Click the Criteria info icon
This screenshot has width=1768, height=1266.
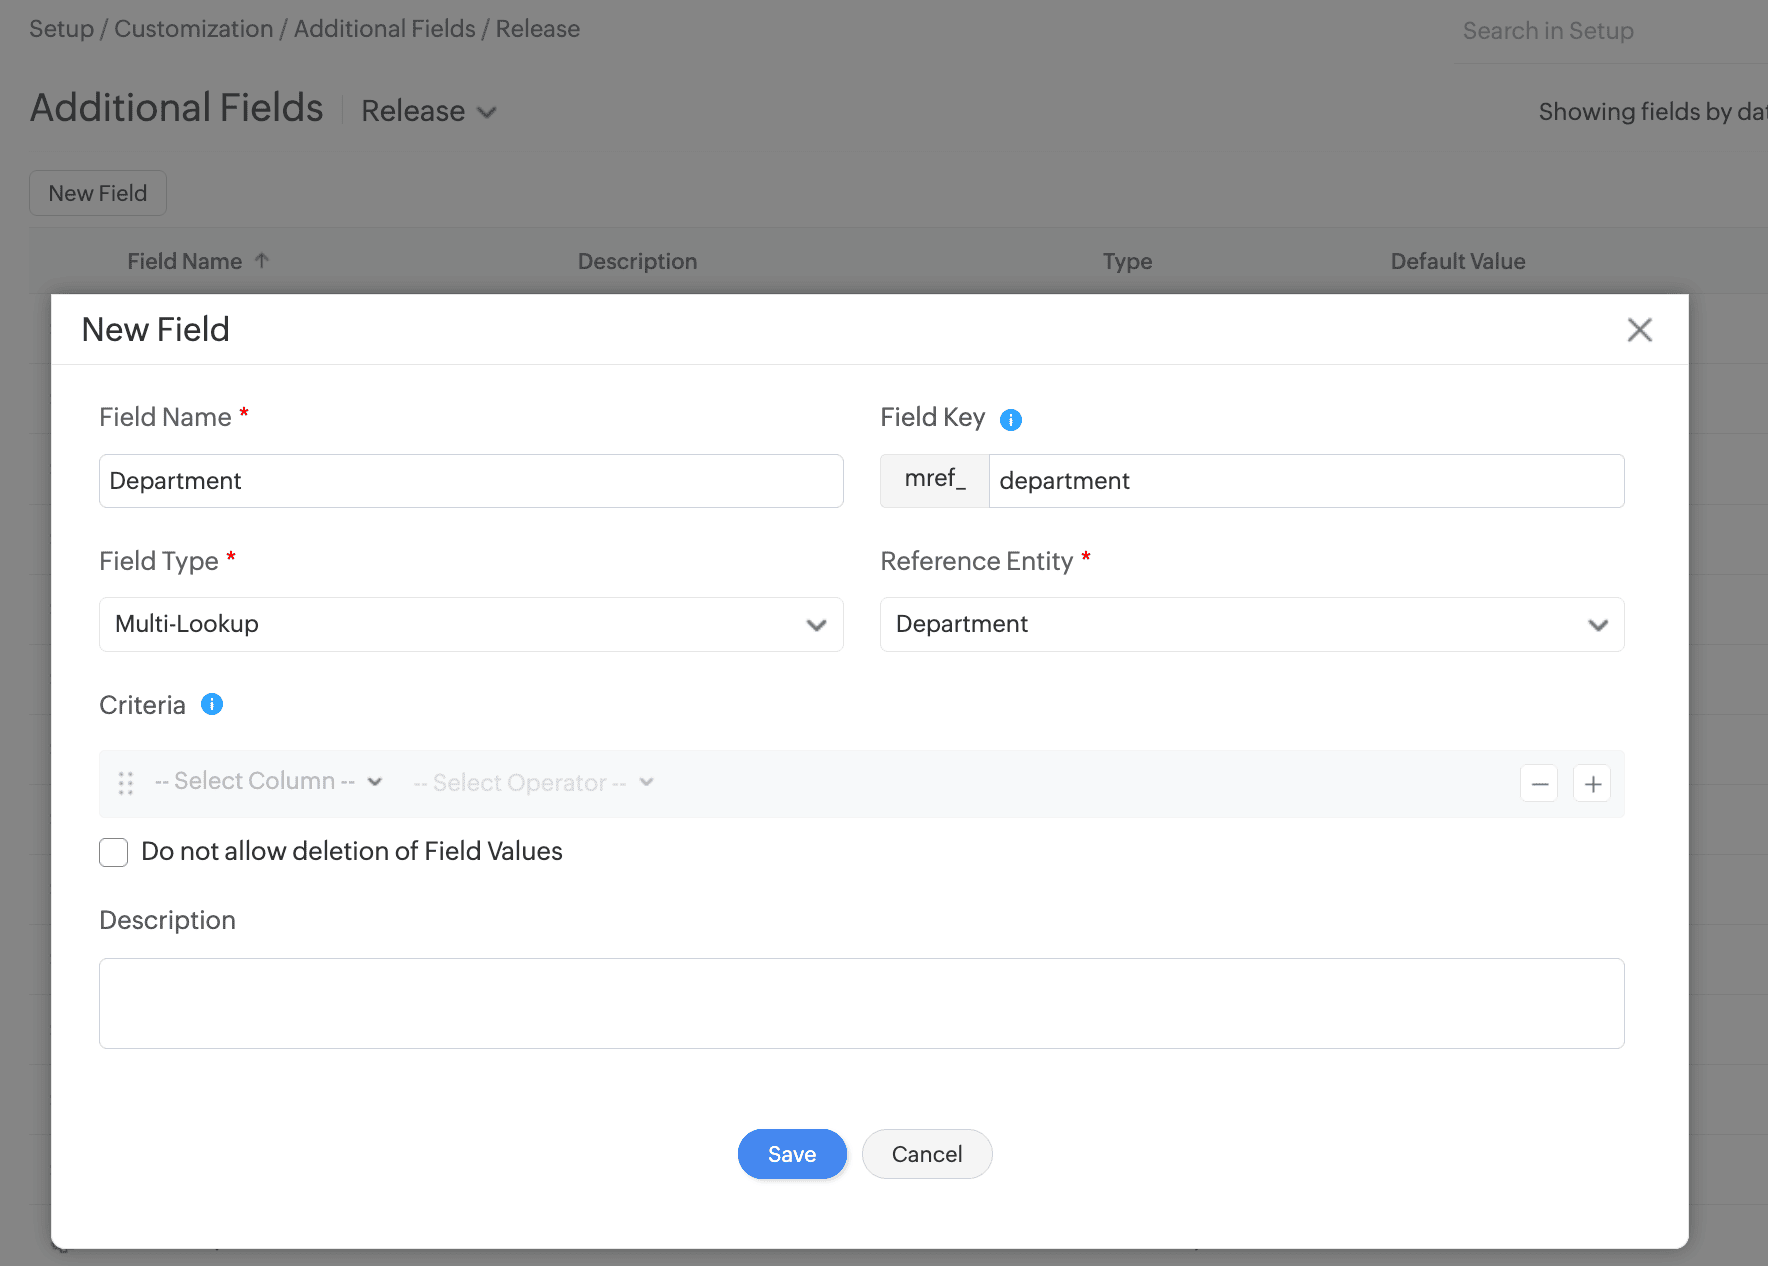(212, 705)
